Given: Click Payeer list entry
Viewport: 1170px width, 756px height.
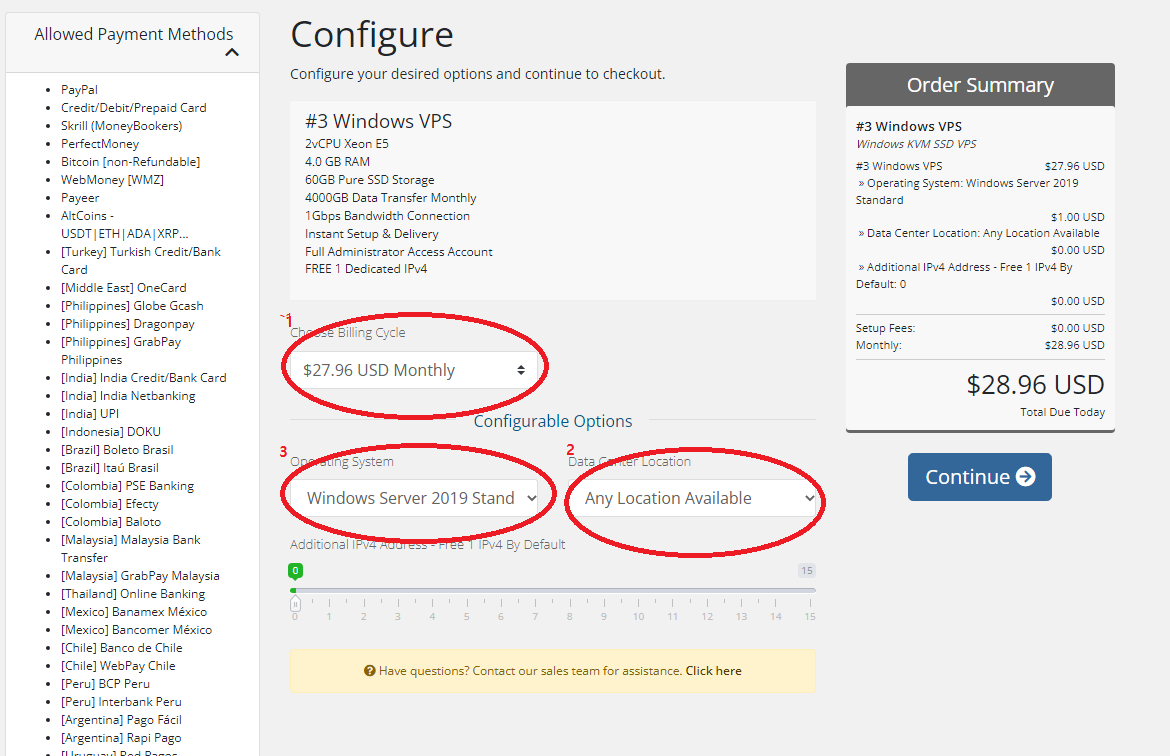Looking at the screenshot, I should pyautogui.click(x=80, y=198).
